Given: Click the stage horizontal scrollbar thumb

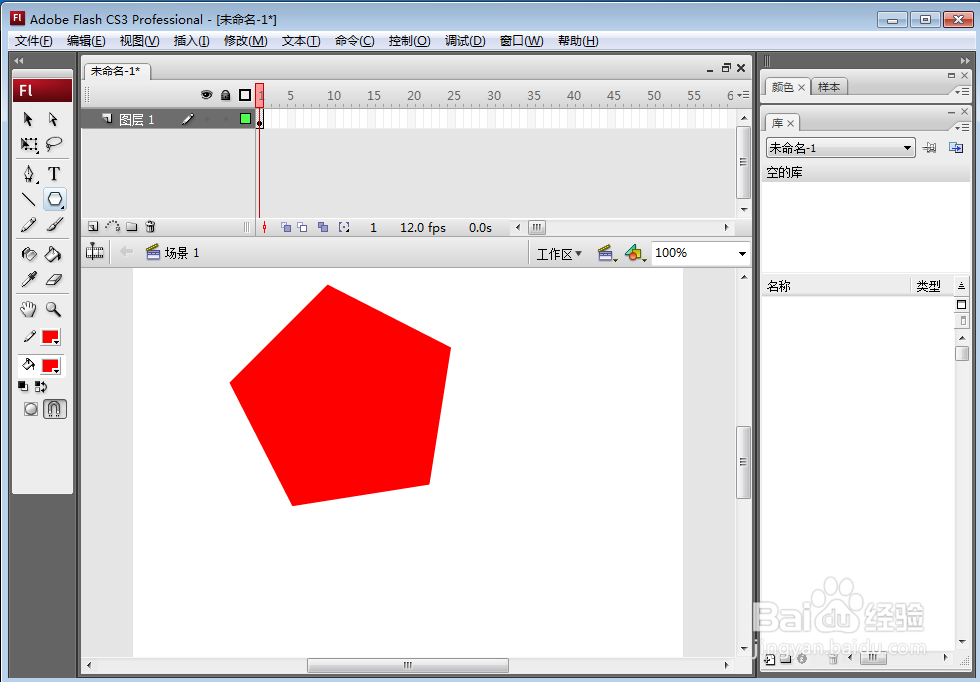Looking at the screenshot, I should (408, 665).
